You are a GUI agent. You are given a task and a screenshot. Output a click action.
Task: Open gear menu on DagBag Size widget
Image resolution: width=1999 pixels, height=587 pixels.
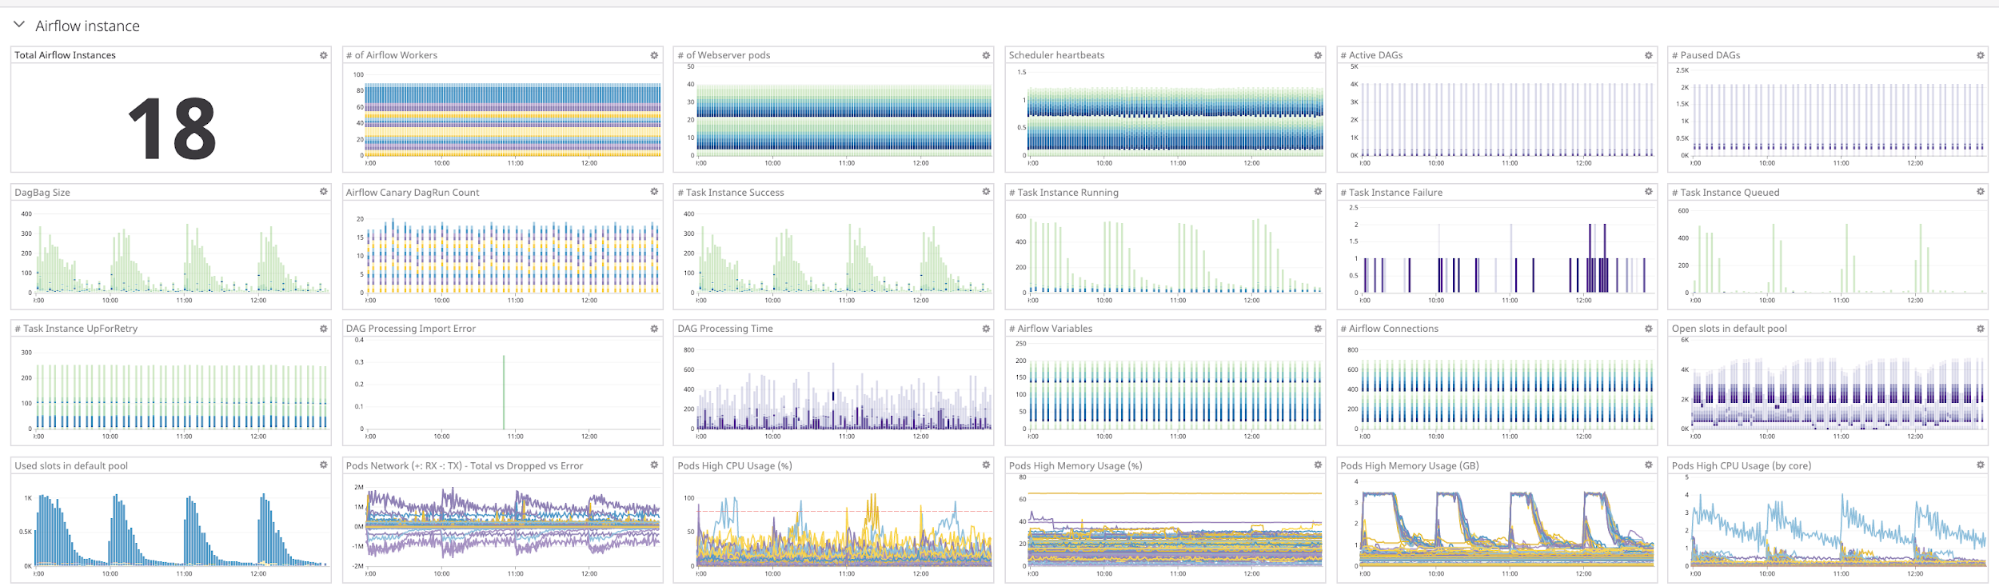[x=323, y=192]
